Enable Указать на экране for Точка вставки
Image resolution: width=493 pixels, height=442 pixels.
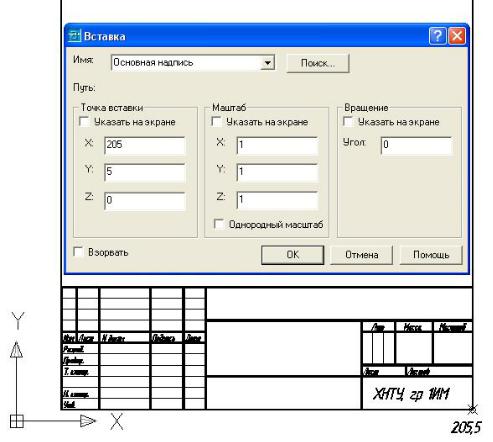tap(84, 121)
